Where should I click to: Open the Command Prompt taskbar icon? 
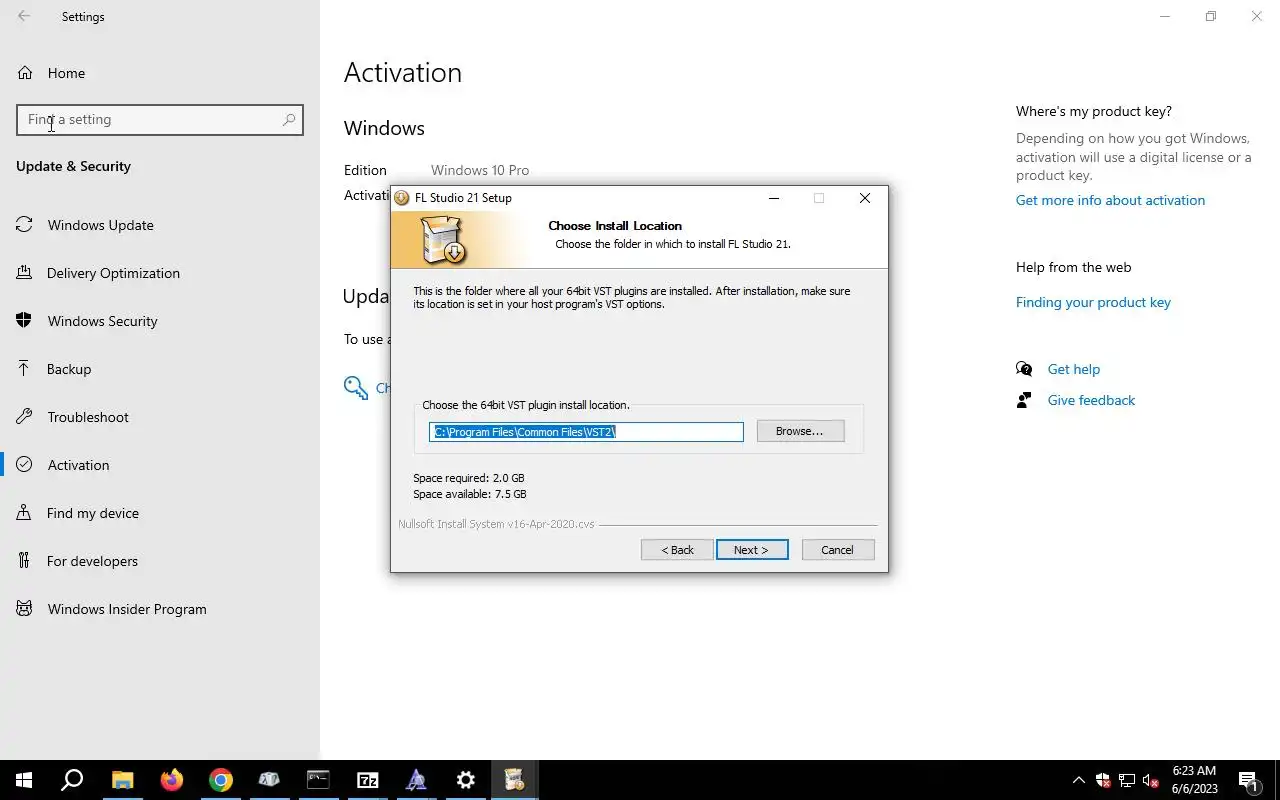click(x=318, y=780)
